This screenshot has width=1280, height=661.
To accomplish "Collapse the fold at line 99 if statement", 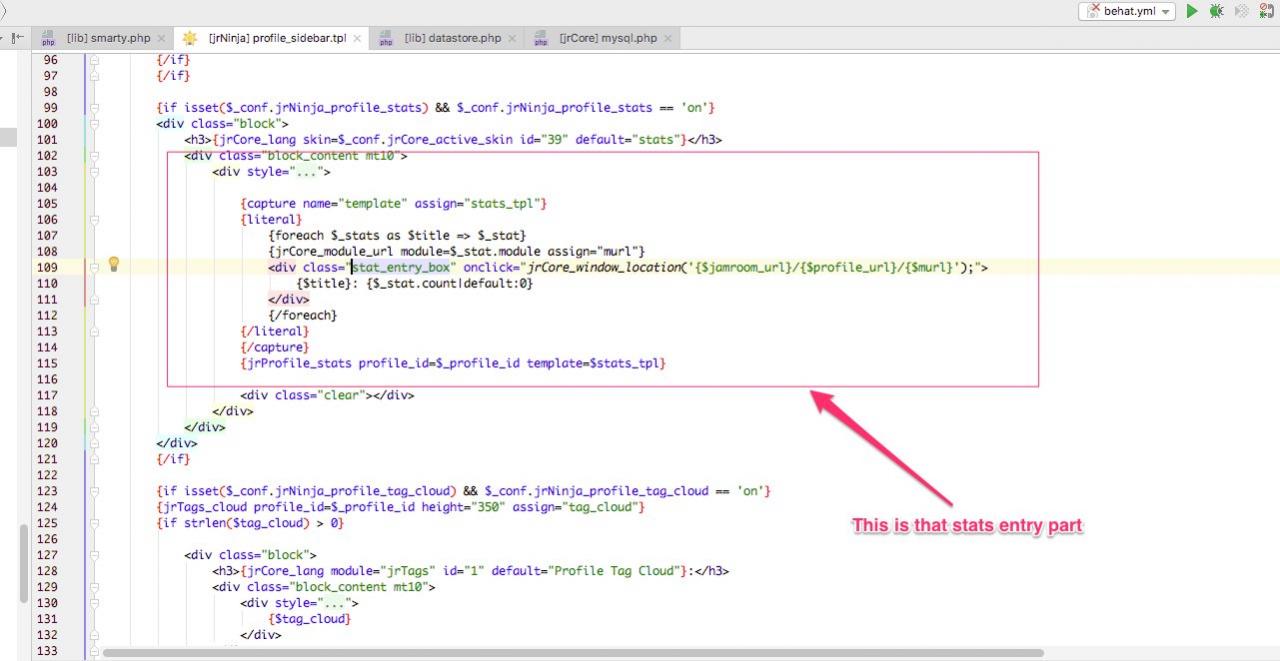I will point(95,108).
